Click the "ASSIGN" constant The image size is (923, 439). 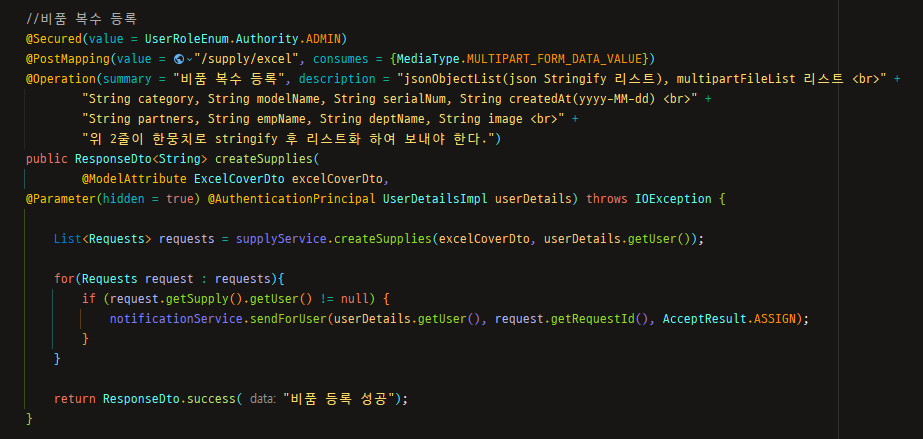point(775,319)
